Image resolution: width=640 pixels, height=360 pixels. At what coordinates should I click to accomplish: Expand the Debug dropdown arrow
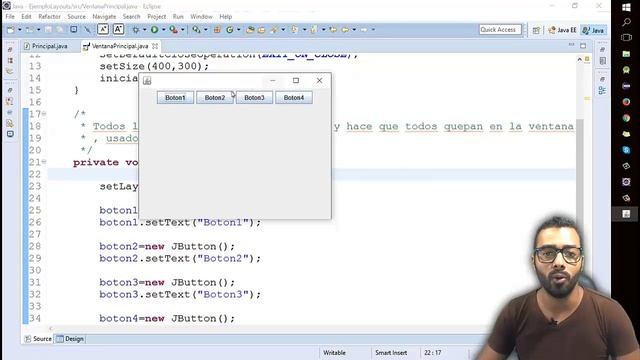pyautogui.click(x=144, y=30)
